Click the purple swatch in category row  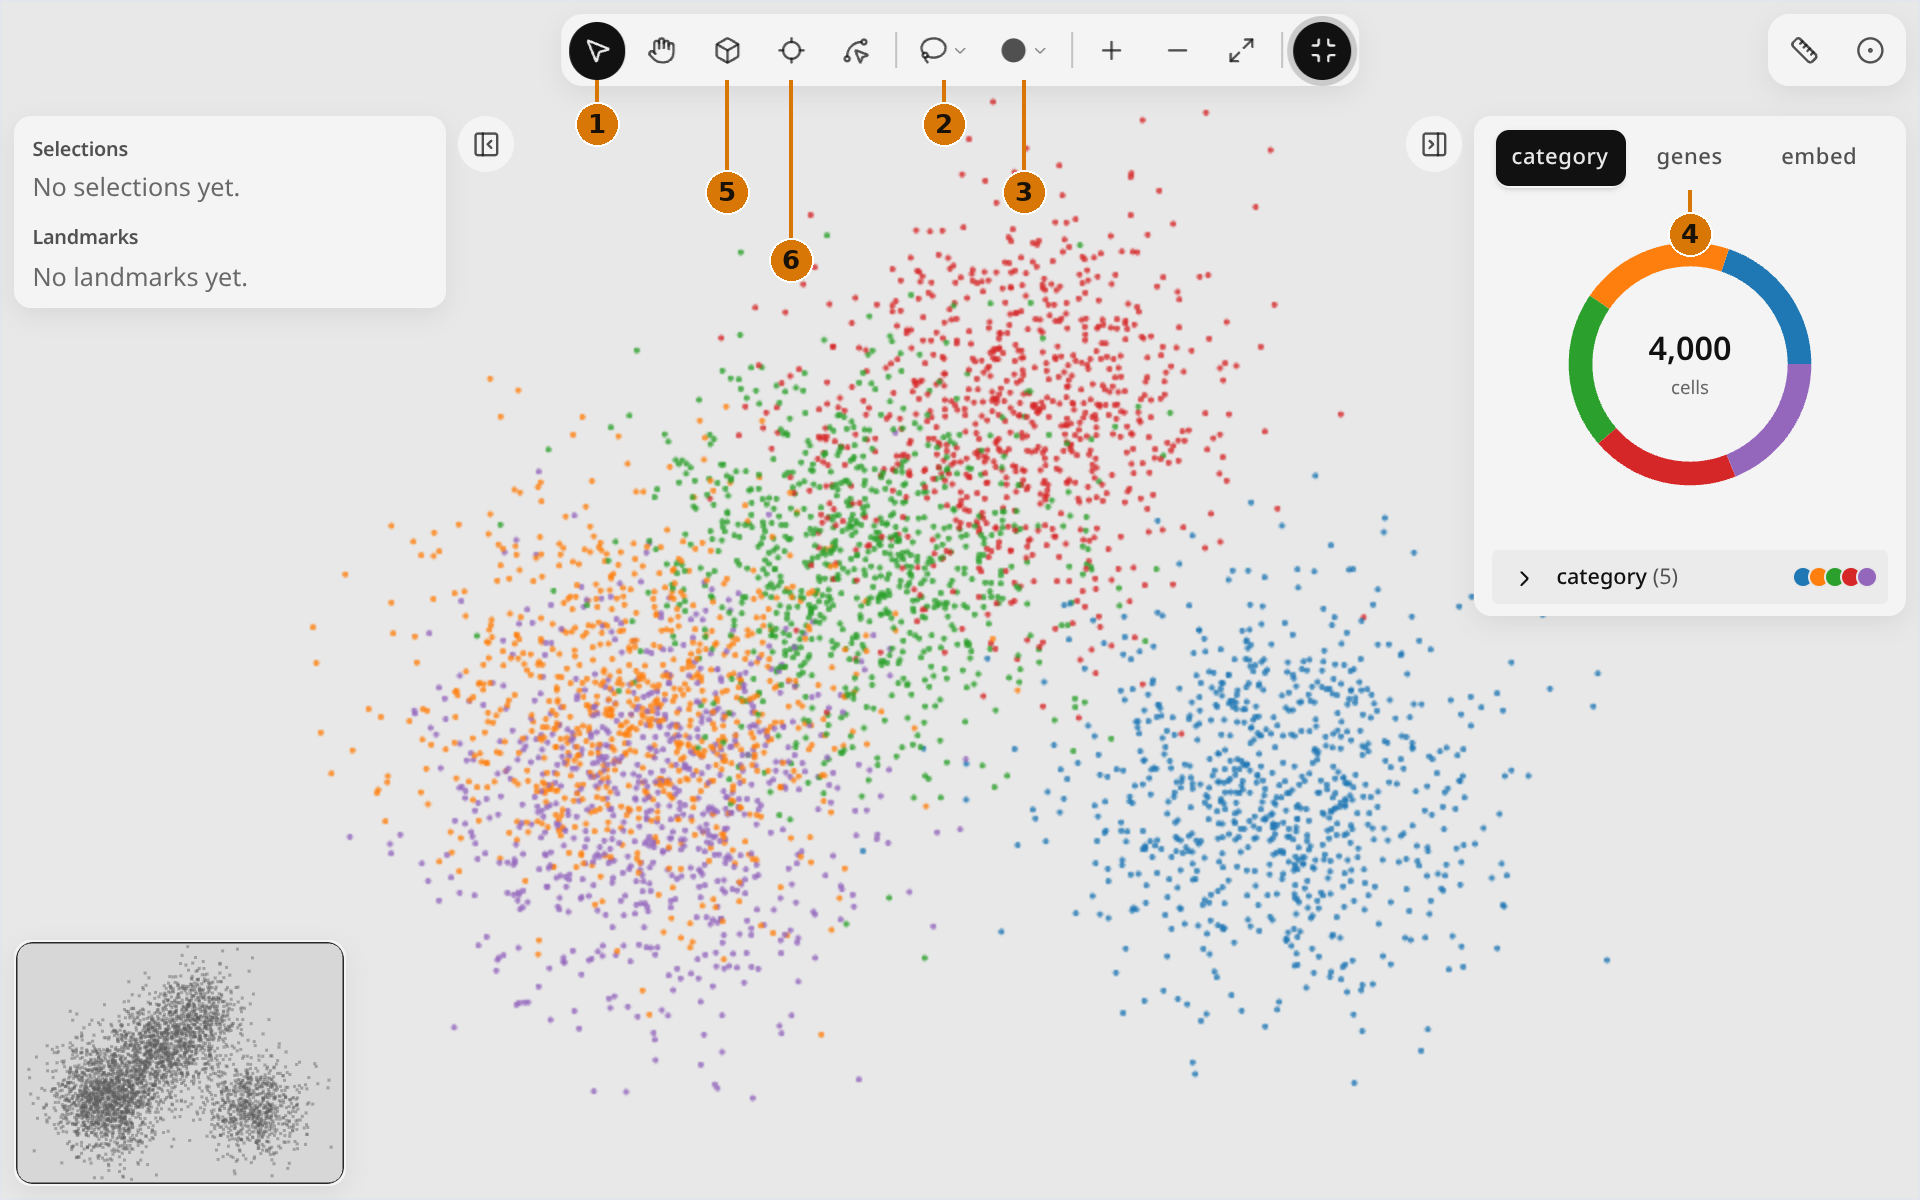[1867, 577]
